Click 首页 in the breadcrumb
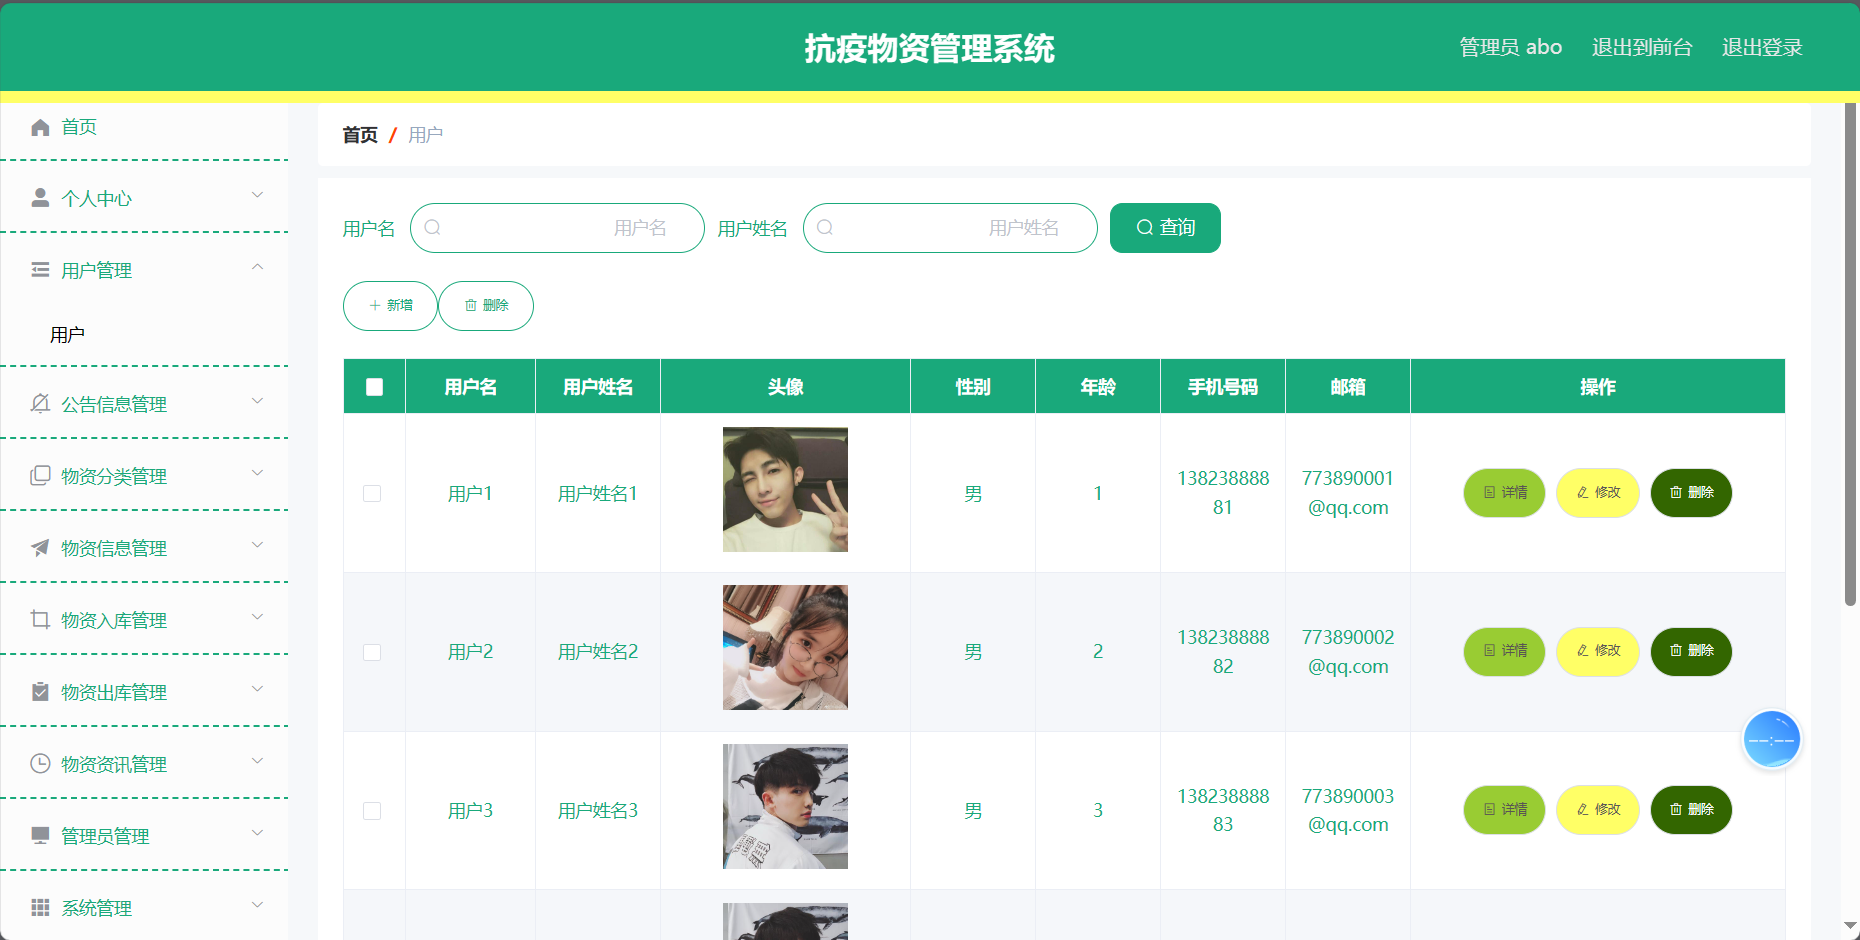The height and width of the screenshot is (940, 1860). (x=360, y=135)
